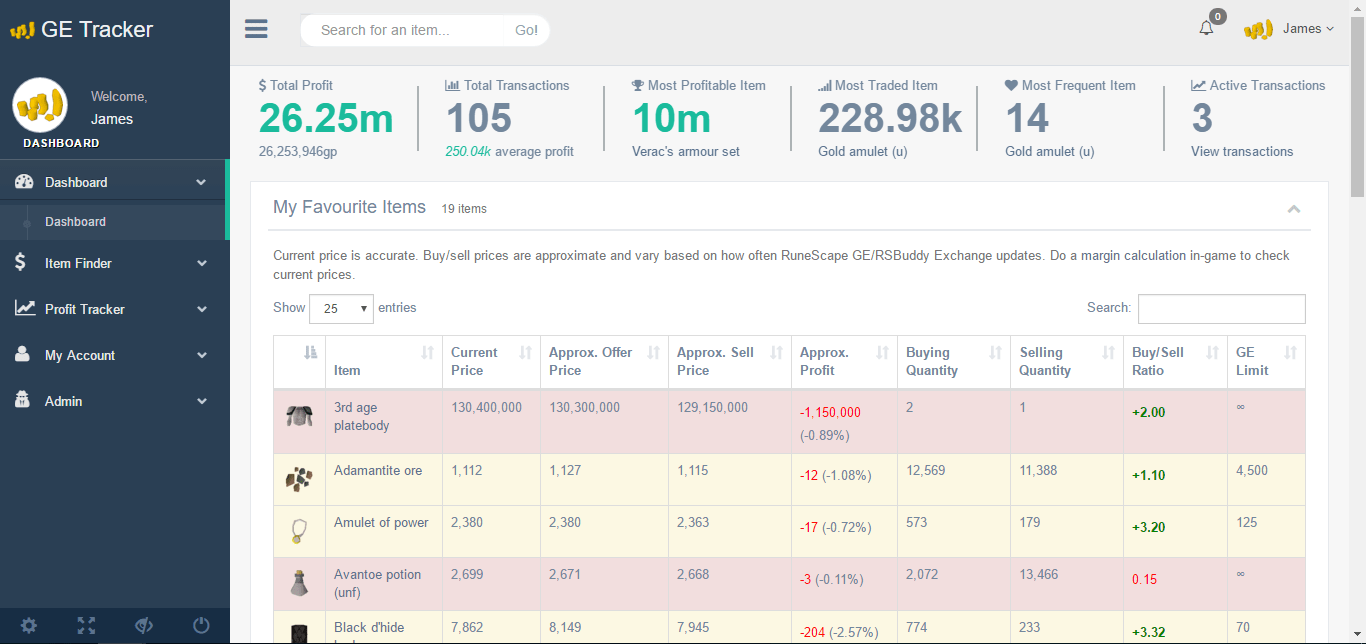Click the 3rd age platebody item icon
This screenshot has width=1366, height=644.
click(299, 417)
